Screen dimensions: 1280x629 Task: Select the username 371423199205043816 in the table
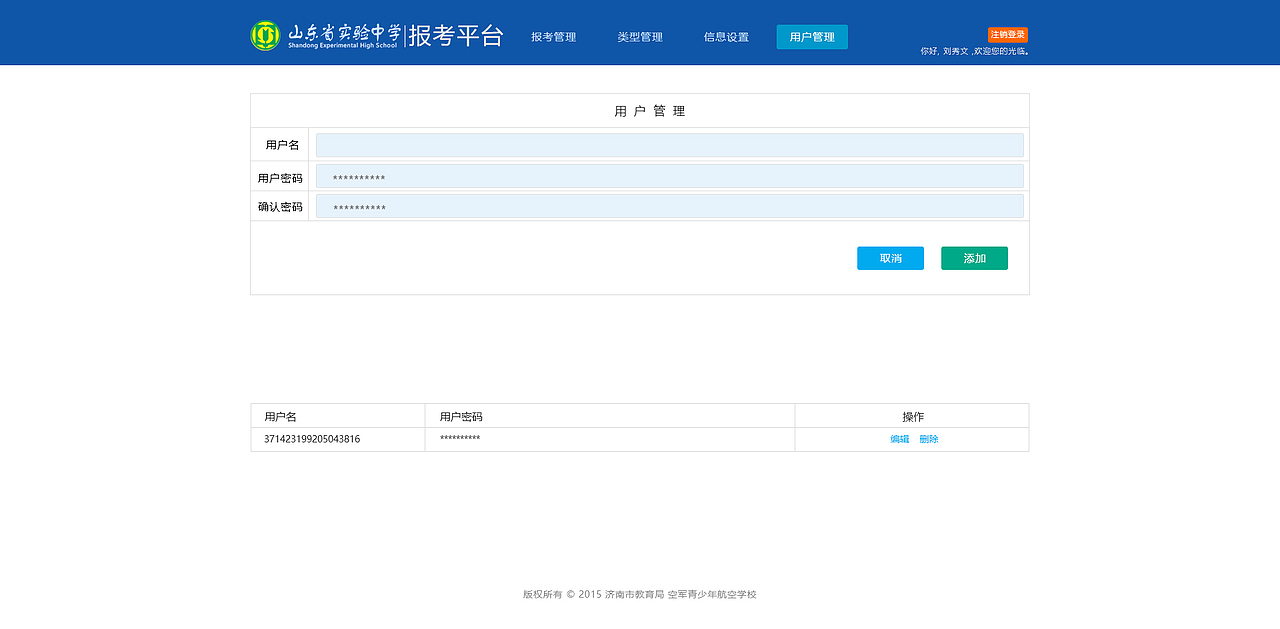click(313, 438)
